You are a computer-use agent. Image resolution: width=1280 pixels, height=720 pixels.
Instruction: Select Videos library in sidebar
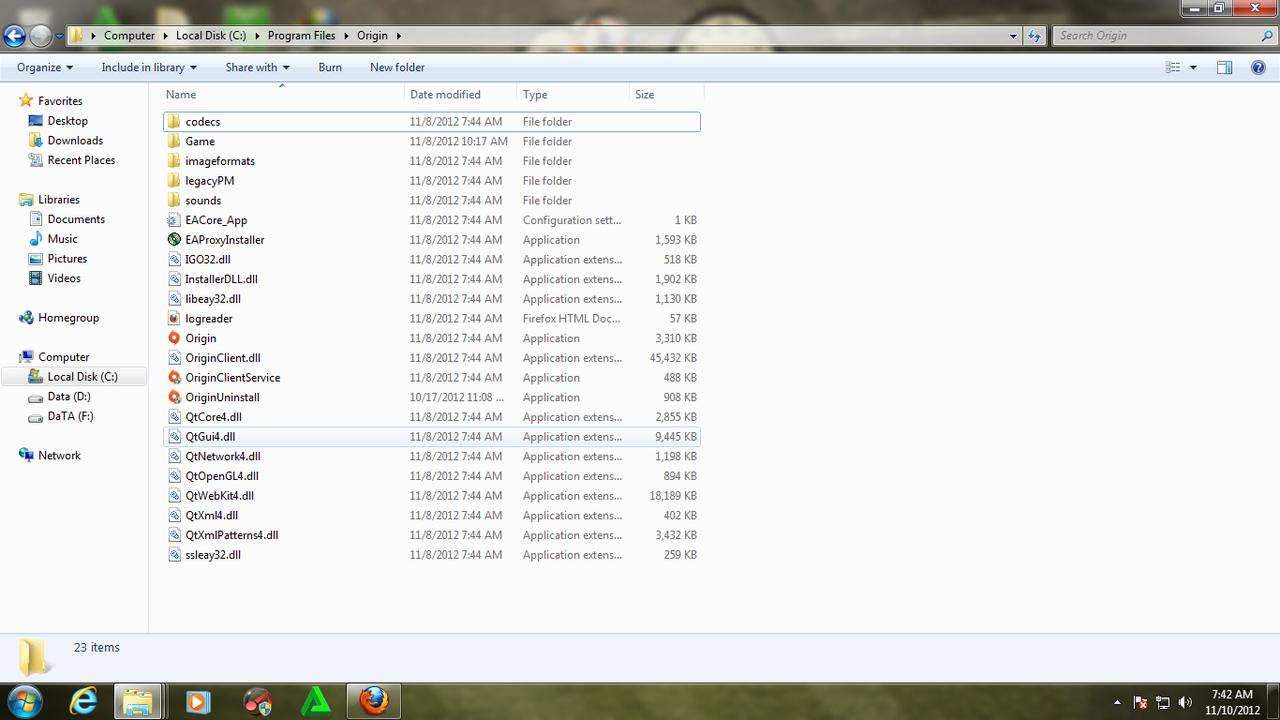64,278
